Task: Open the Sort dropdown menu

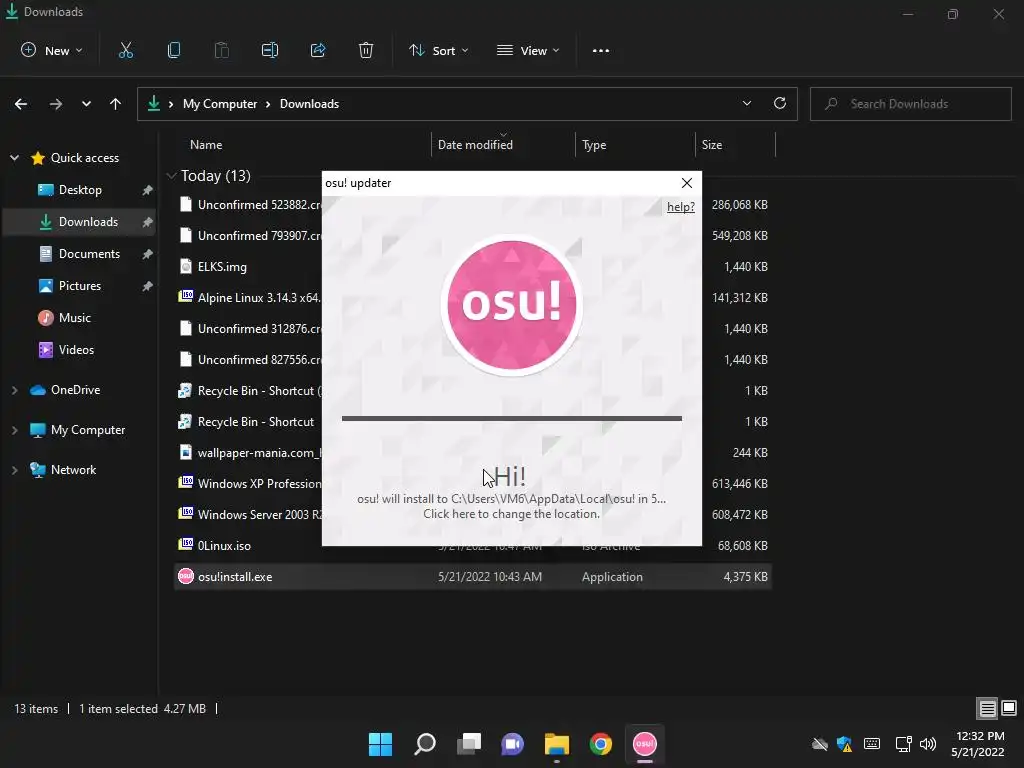Action: click(x=438, y=50)
